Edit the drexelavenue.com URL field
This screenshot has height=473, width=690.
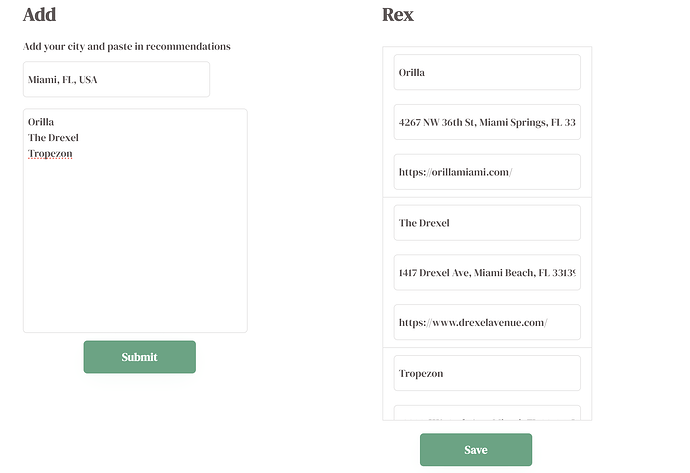tap(488, 322)
